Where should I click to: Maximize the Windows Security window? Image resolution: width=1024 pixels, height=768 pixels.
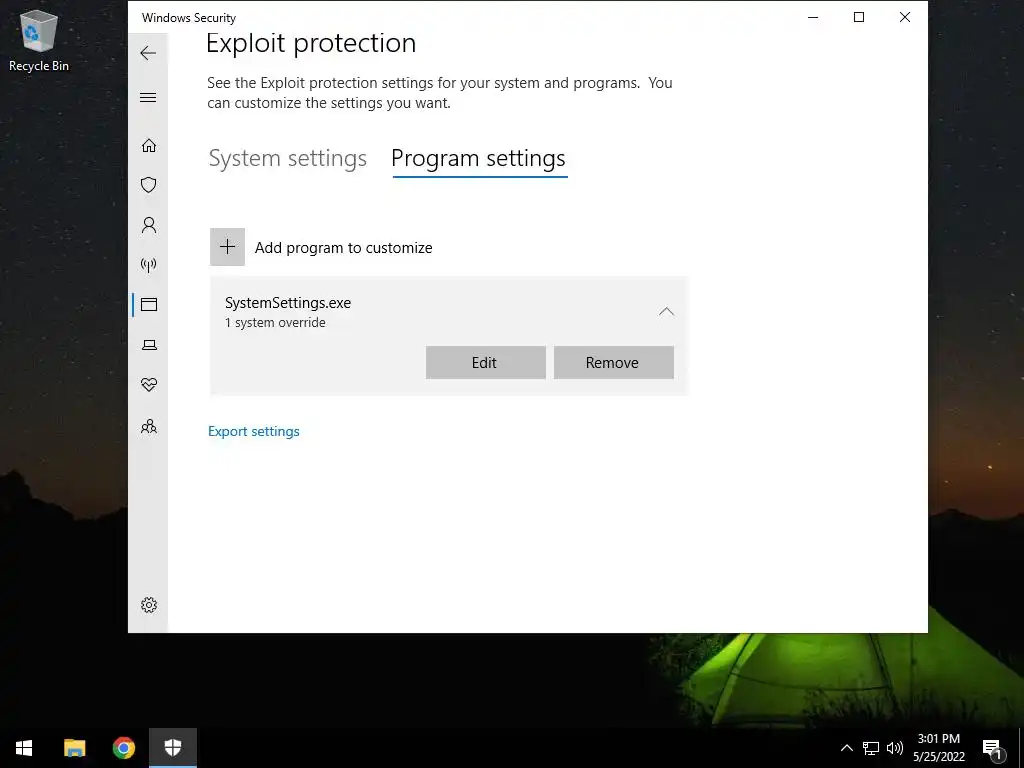pyautogui.click(x=859, y=18)
